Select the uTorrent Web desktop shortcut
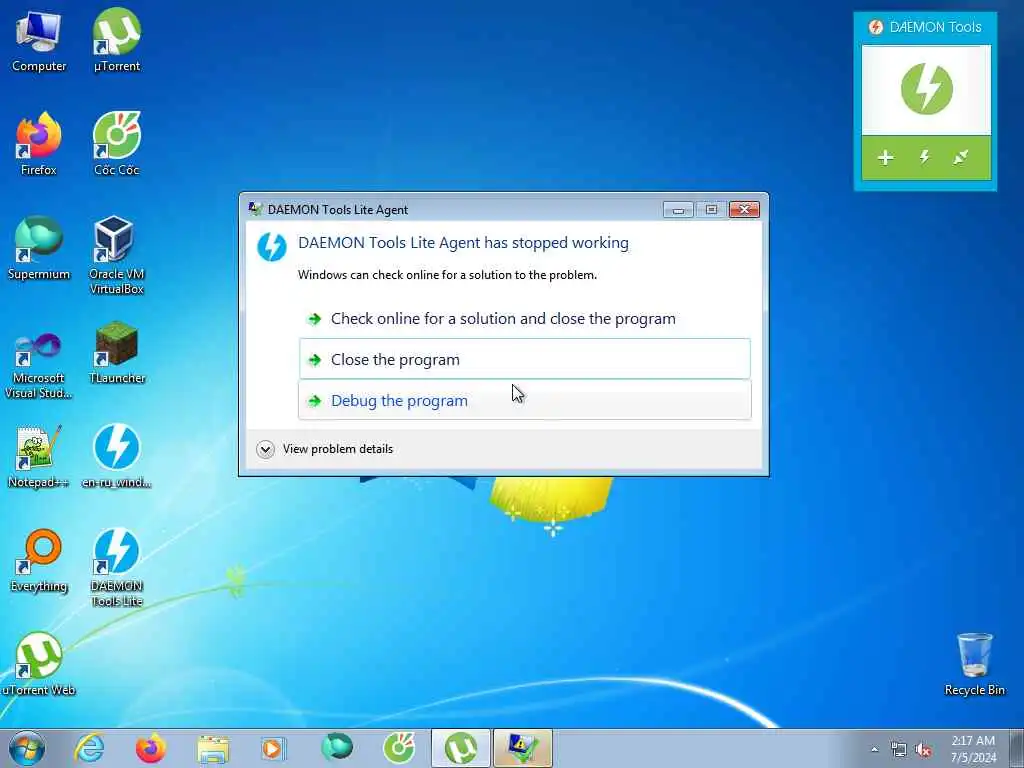1024x768 pixels. pyautogui.click(x=39, y=664)
